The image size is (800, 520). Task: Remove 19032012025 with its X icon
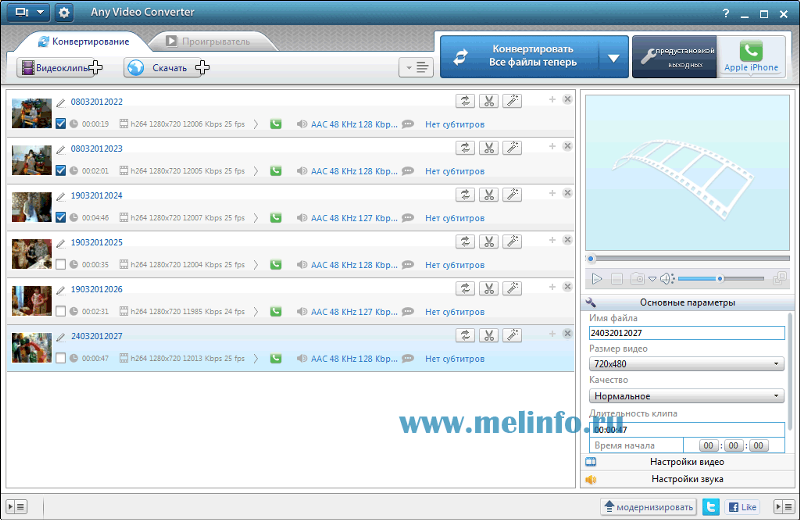[x=567, y=240]
